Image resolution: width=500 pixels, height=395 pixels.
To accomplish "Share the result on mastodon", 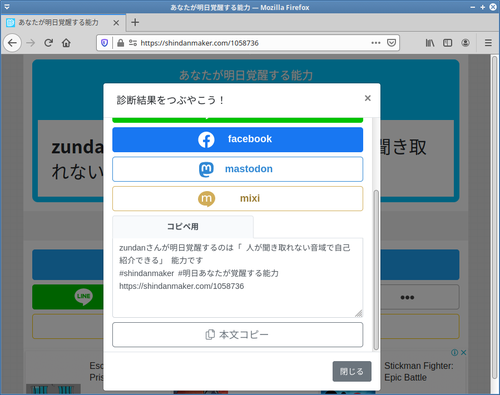I will [237, 169].
